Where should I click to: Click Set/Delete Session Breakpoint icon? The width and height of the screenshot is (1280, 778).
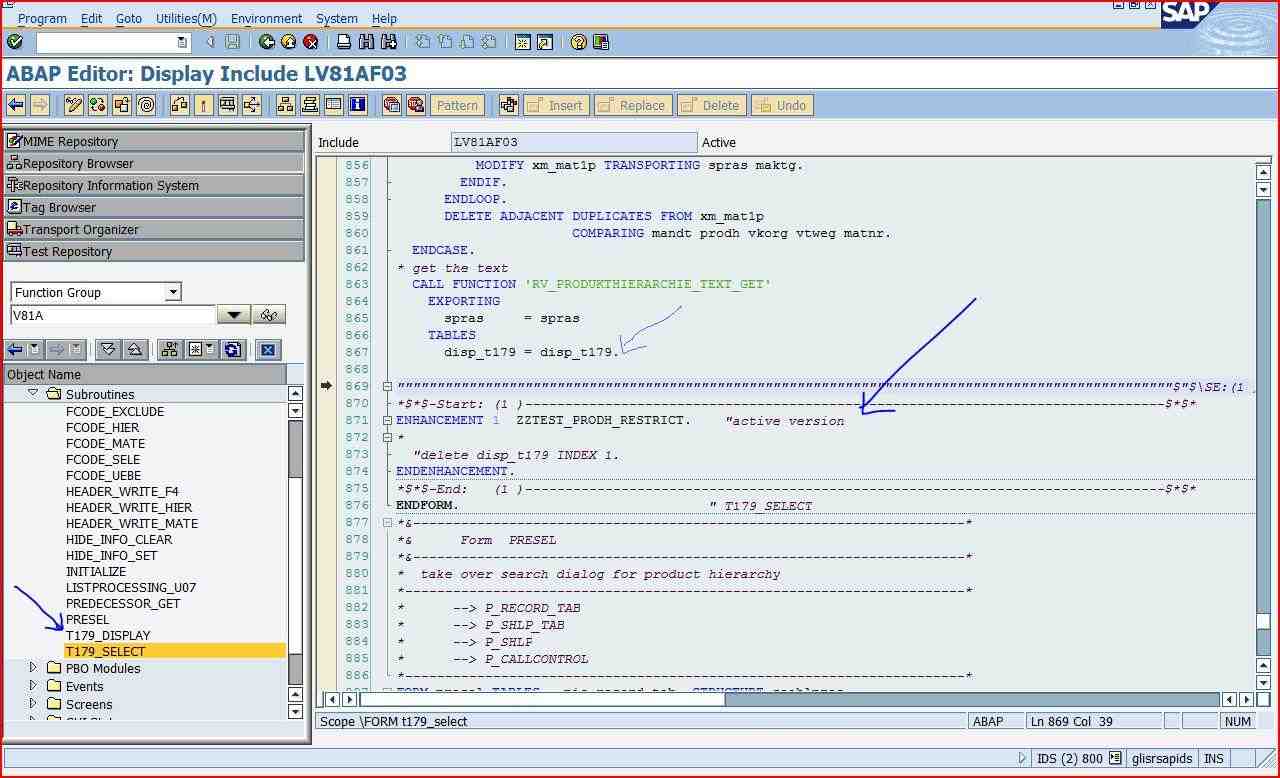pyautogui.click(x=392, y=105)
